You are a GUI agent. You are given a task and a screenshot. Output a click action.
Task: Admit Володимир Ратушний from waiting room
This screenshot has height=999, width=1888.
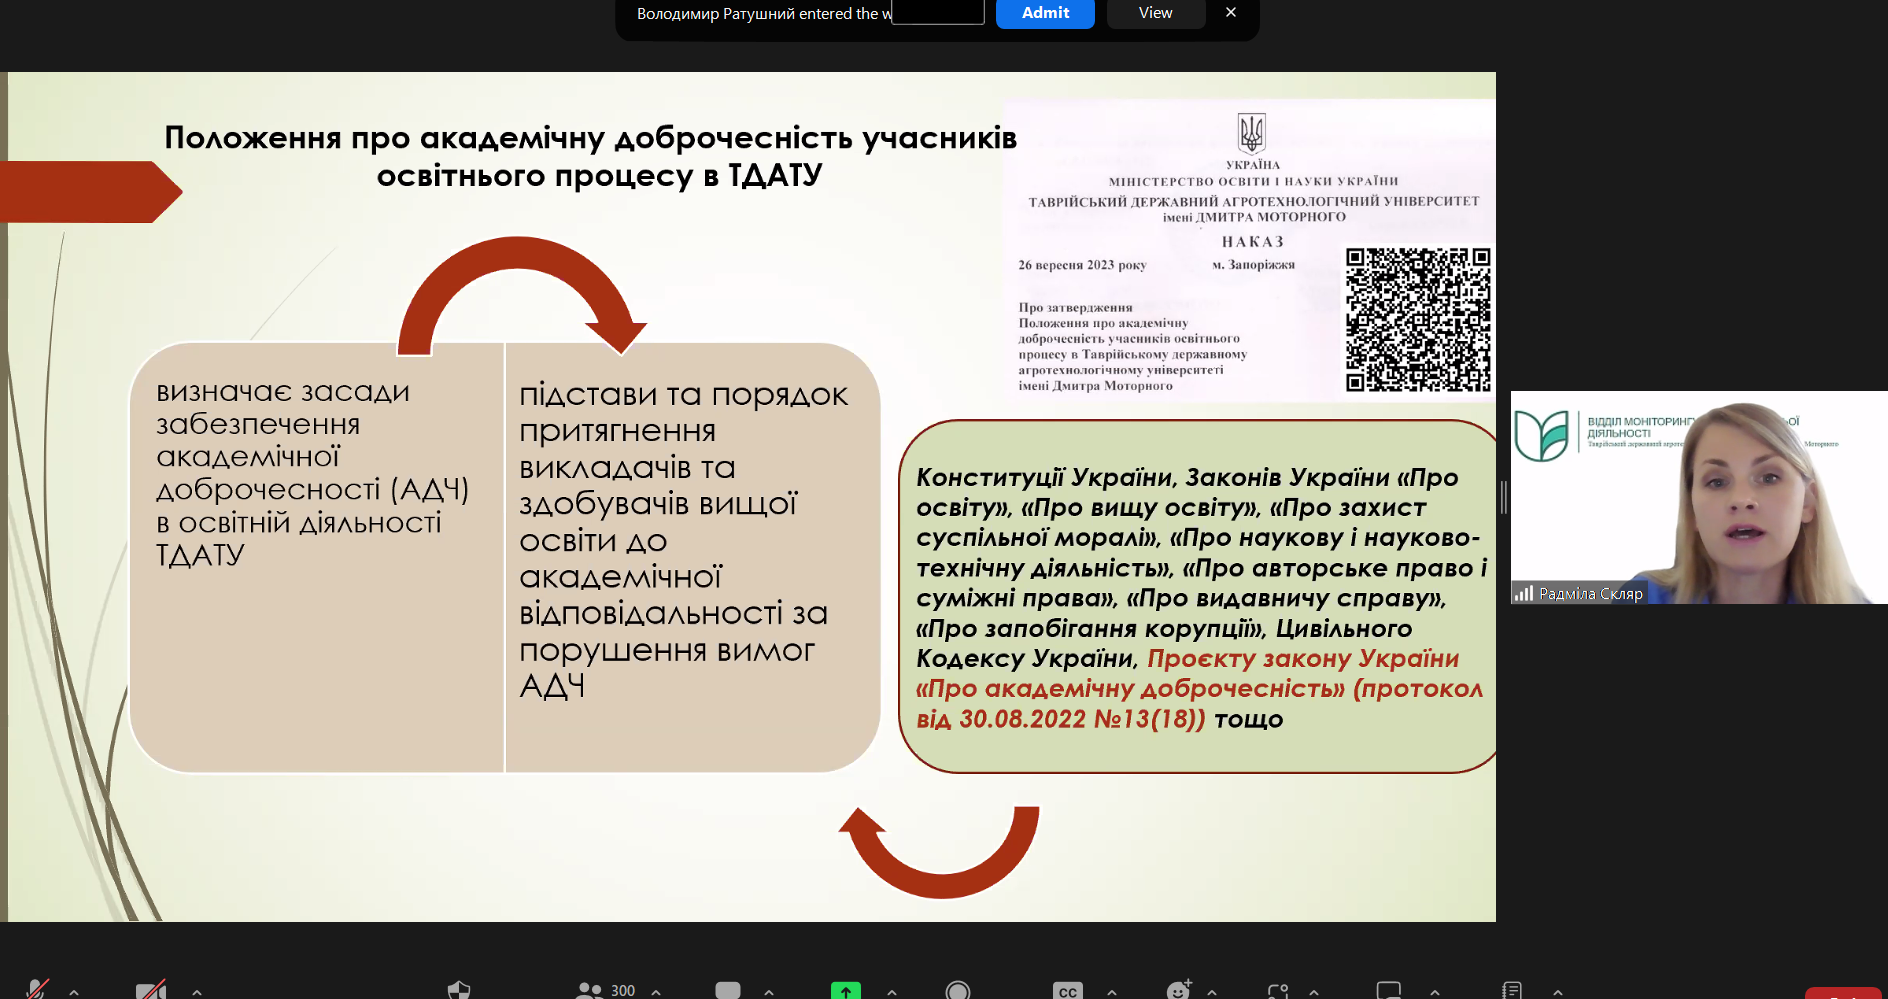coord(1045,13)
